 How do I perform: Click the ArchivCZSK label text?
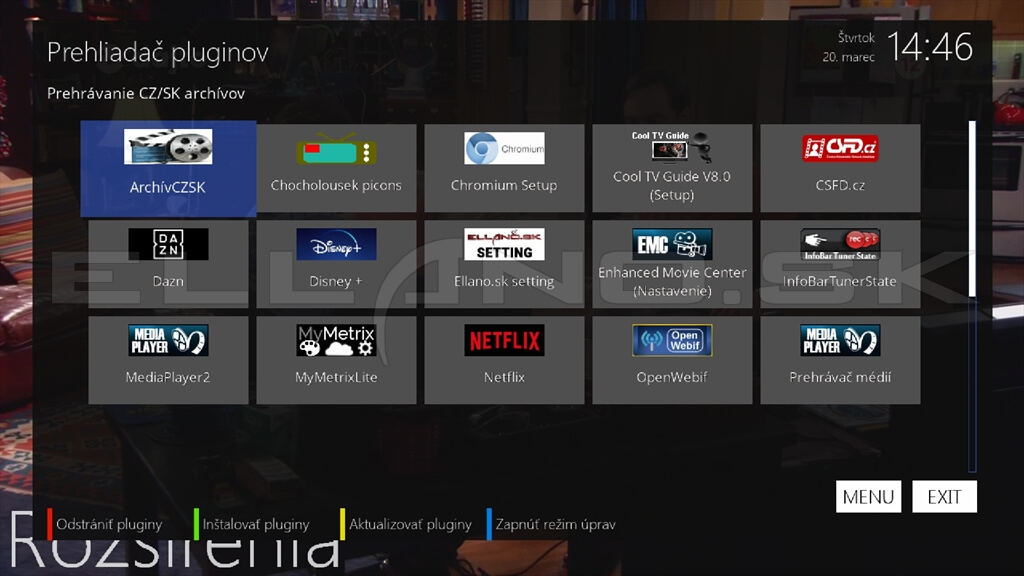coord(168,187)
